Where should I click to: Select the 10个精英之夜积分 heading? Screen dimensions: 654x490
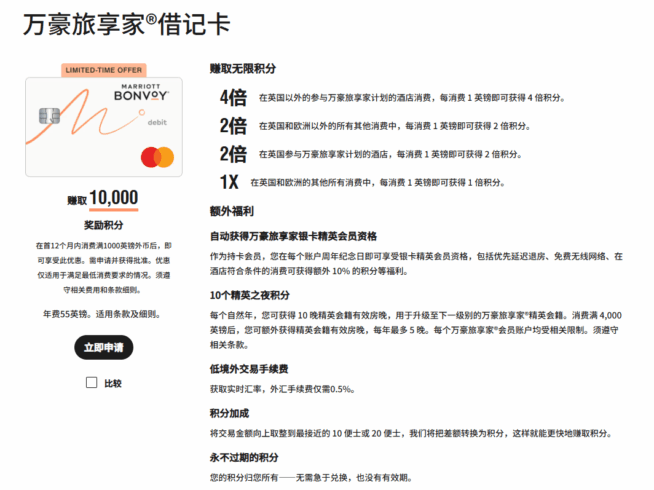coord(249,295)
